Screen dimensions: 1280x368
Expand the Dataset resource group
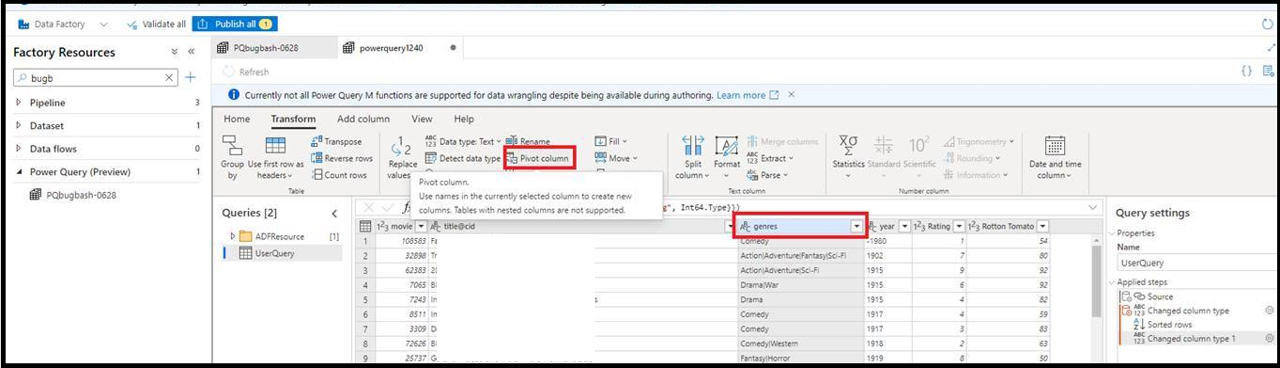19,125
